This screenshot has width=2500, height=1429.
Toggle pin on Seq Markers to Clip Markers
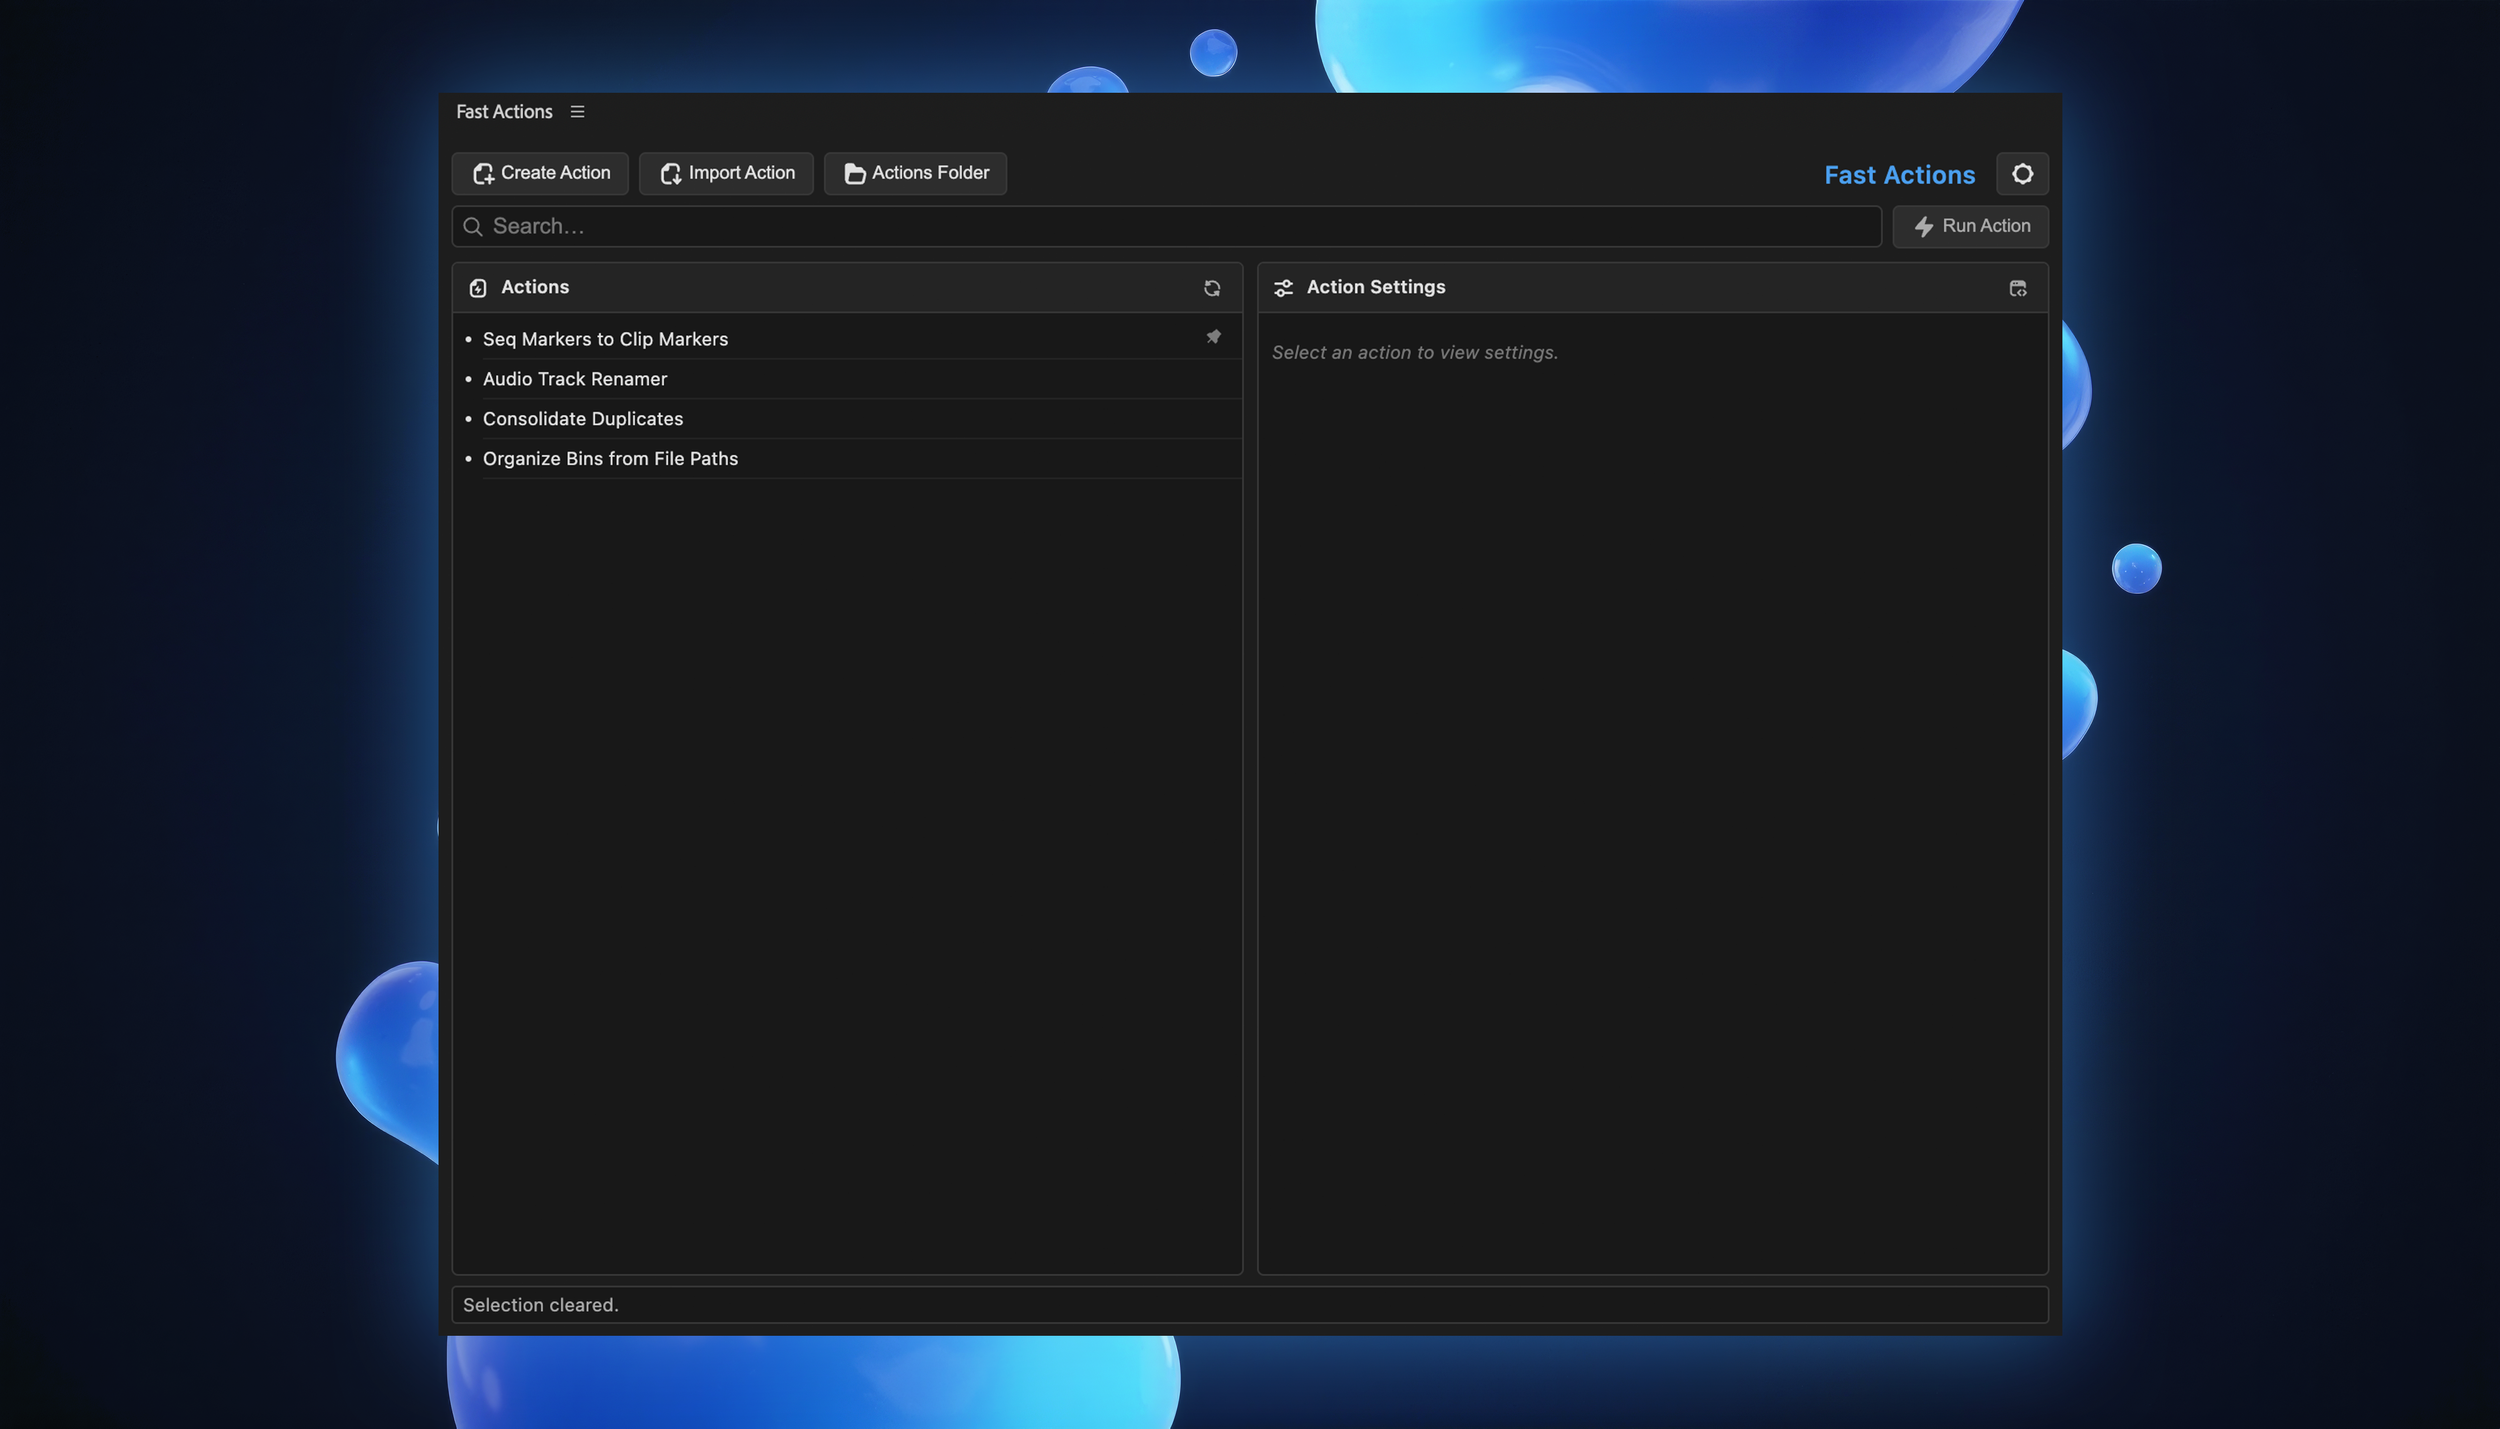click(1213, 337)
